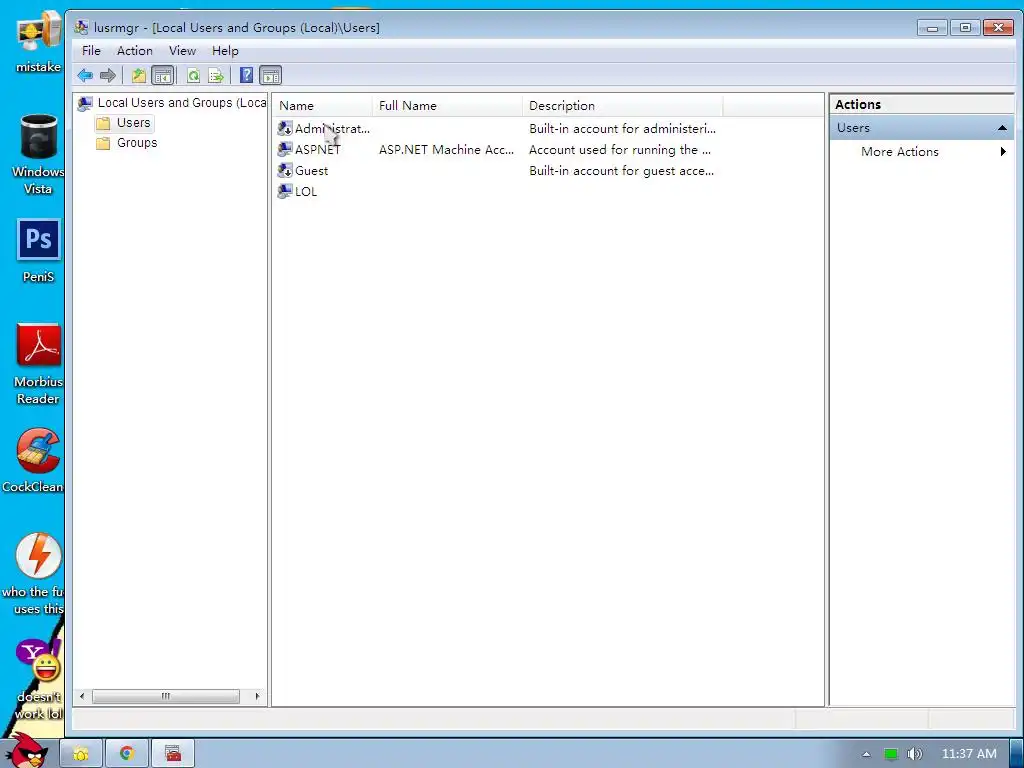Click 'Account used for running the ...' description
The image size is (1024, 768).
tap(620, 150)
